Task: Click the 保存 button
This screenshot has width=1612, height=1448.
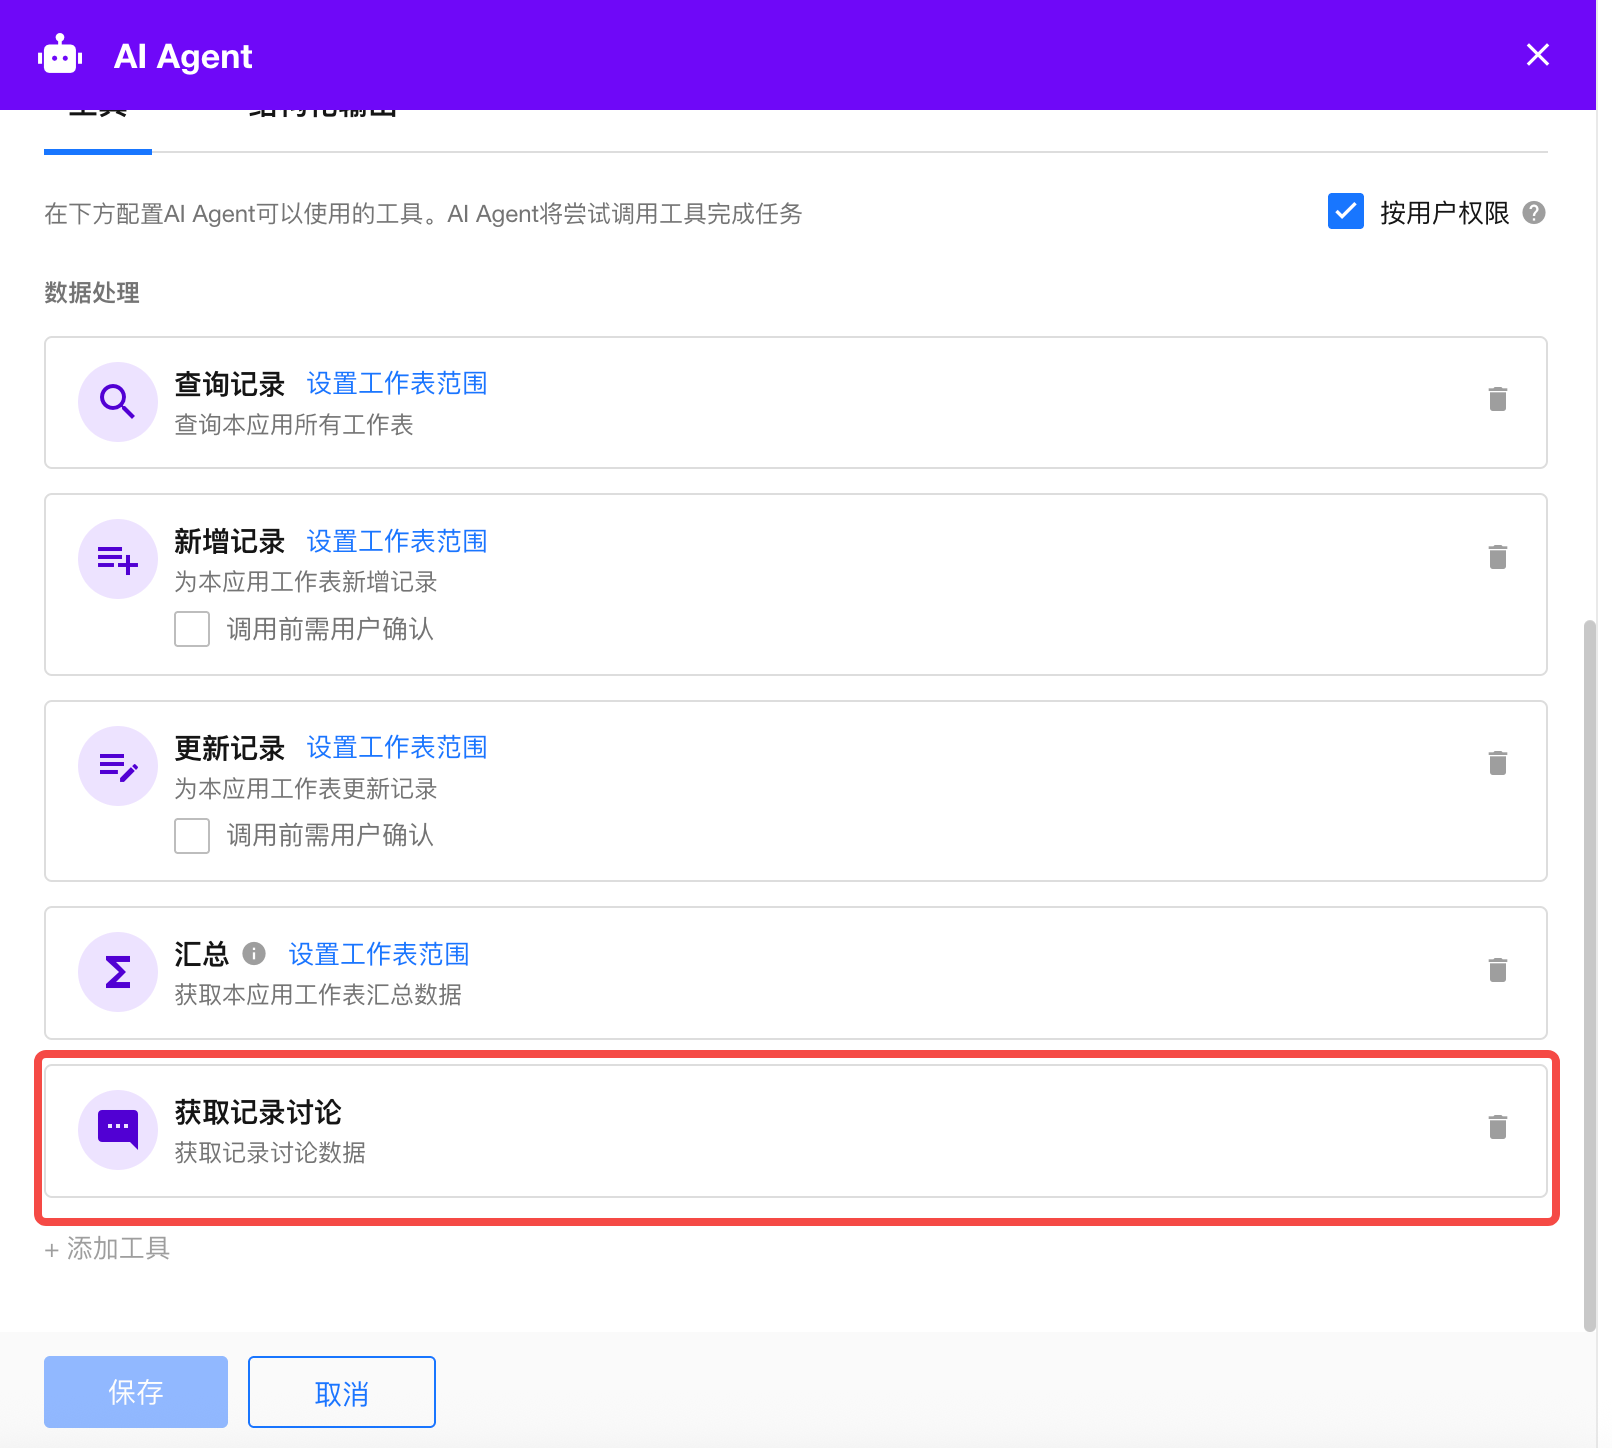Action: pyautogui.click(x=136, y=1392)
